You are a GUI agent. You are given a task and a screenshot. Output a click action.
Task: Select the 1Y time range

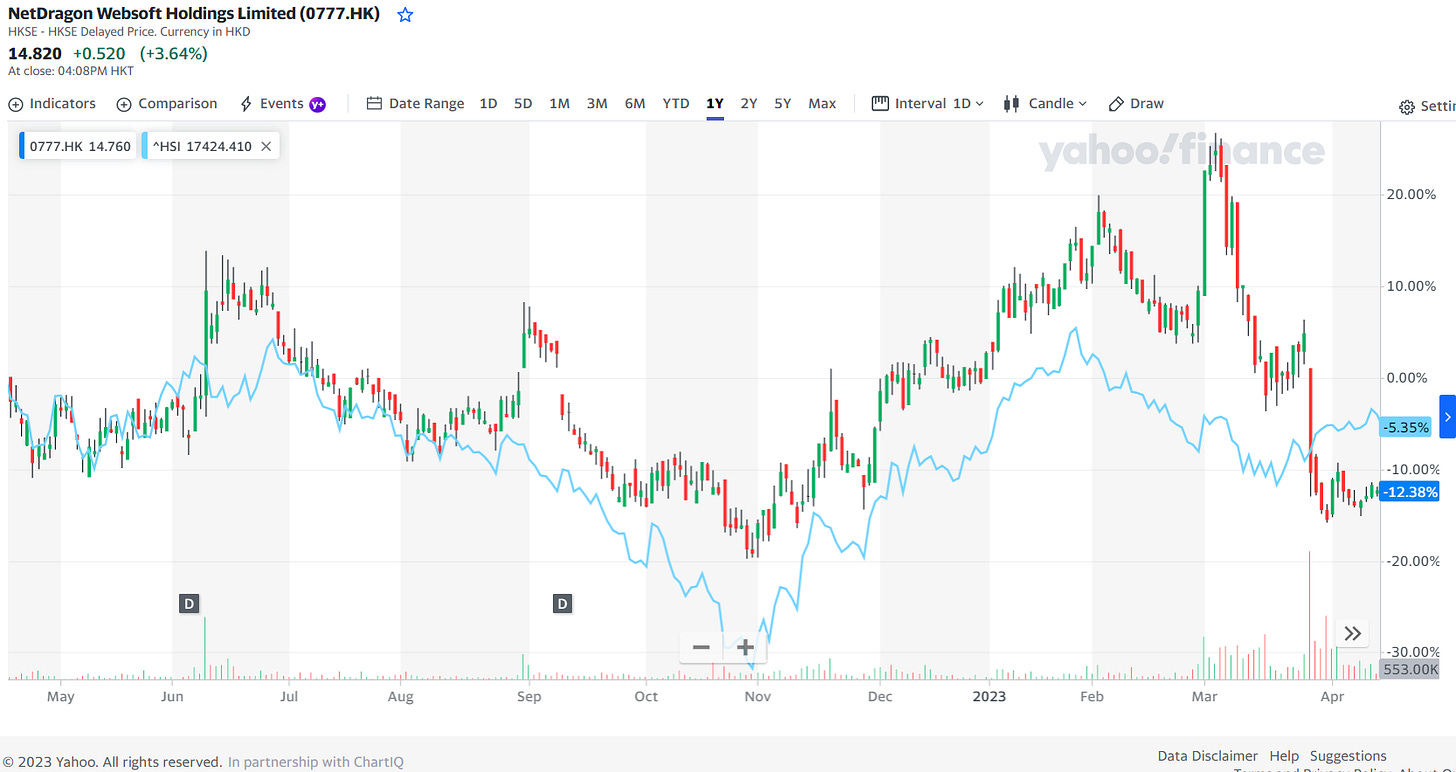point(715,104)
